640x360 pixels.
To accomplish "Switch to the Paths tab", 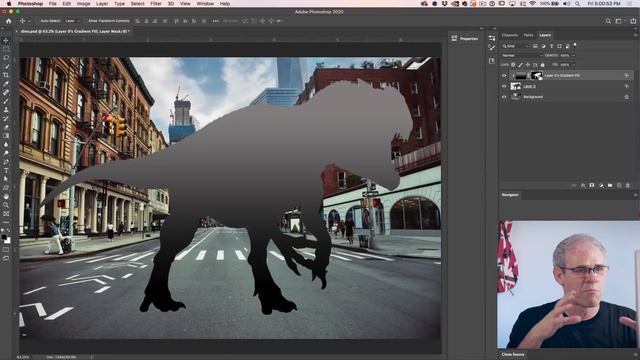I will (529, 35).
